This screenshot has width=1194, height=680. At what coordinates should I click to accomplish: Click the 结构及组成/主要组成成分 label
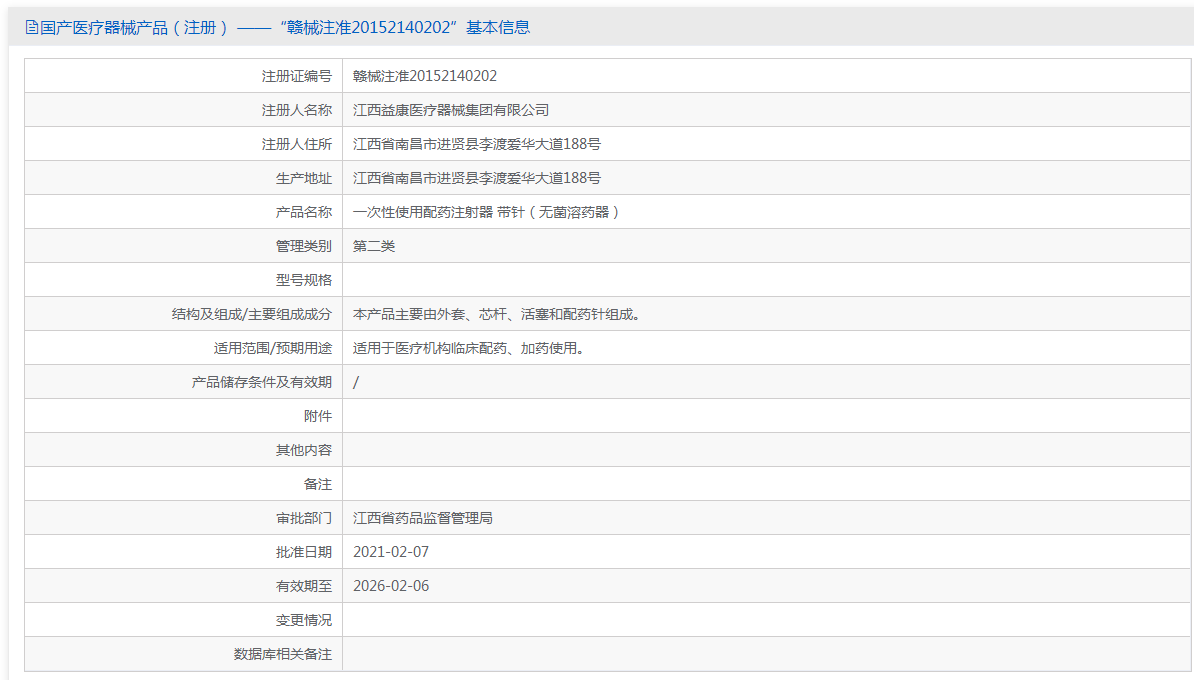coord(252,314)
